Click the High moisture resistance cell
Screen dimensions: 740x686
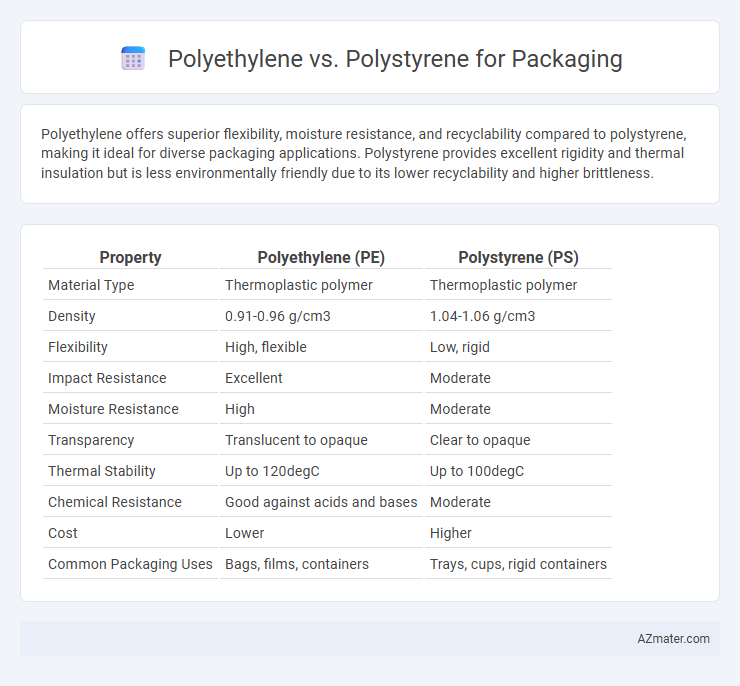click(240, 409)
